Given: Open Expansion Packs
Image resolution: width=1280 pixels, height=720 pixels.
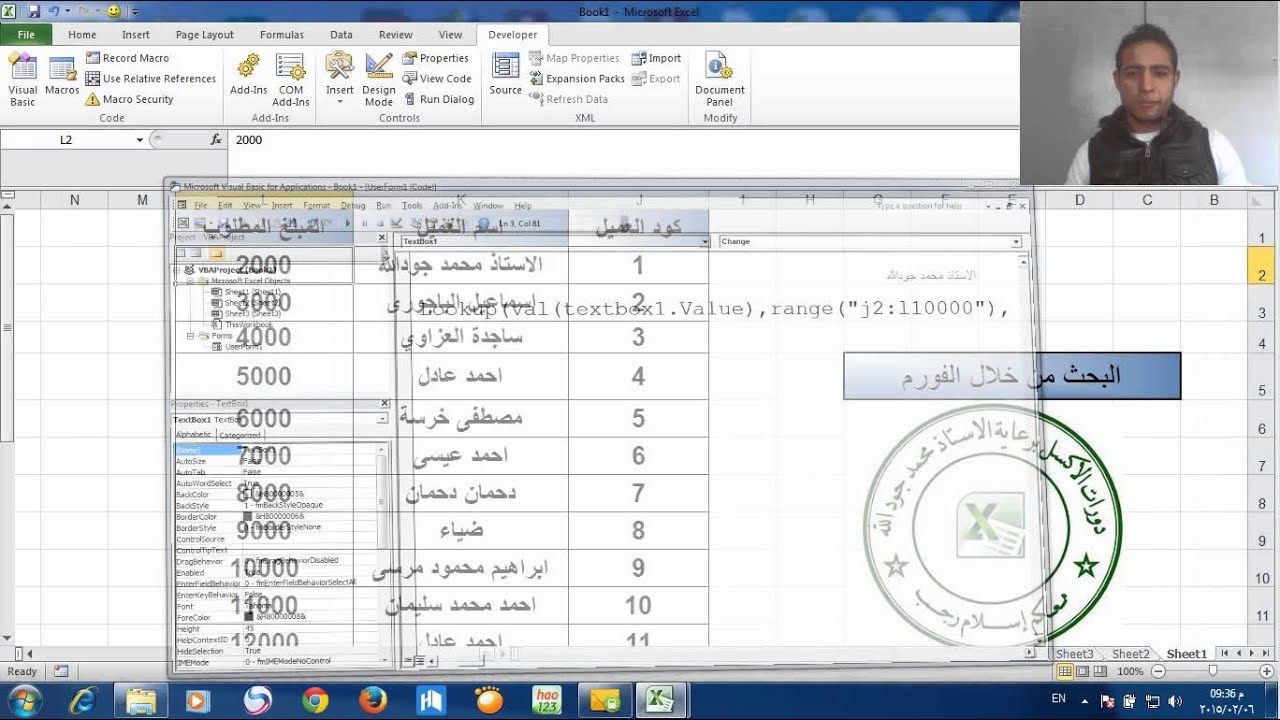Looking at the screenshot, I should click(576, 78).
